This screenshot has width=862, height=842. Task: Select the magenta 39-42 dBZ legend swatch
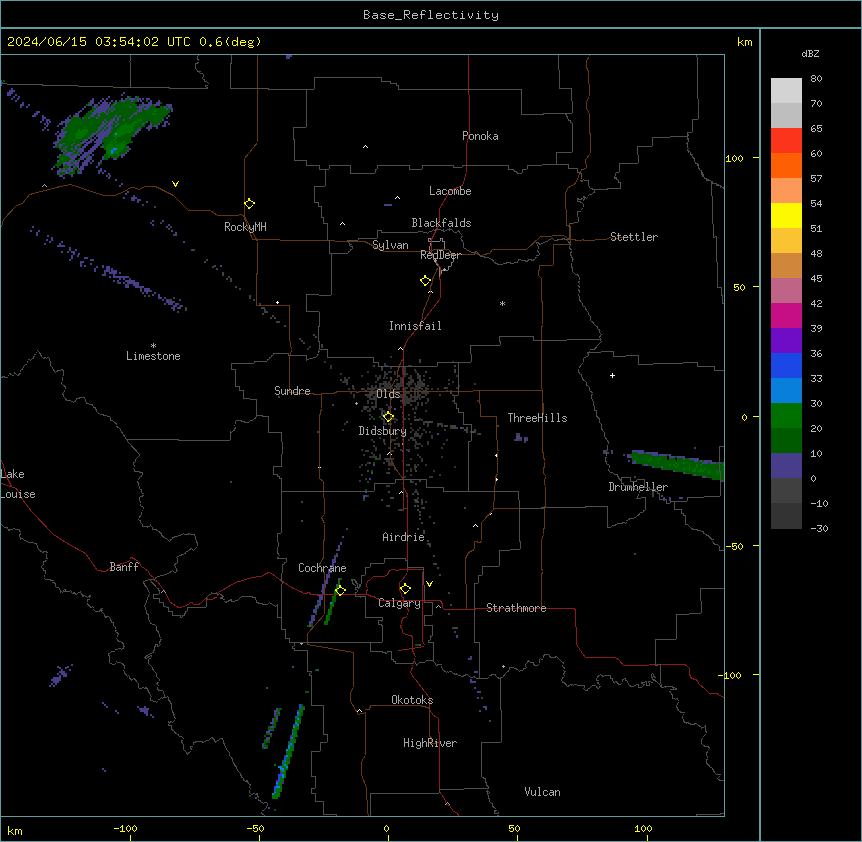pyautogui.click(x=786, y=315)
